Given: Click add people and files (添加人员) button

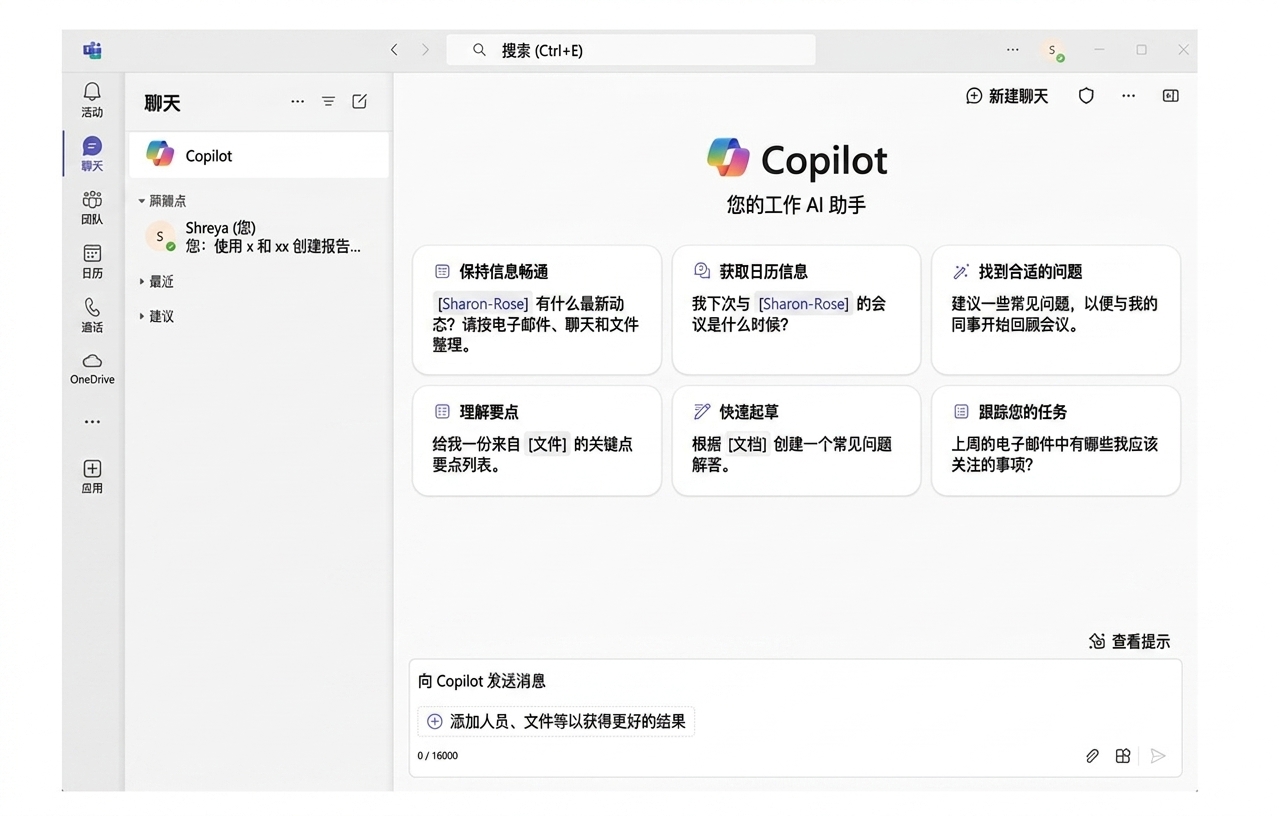Looking at the screenshot, I should 556,721.
